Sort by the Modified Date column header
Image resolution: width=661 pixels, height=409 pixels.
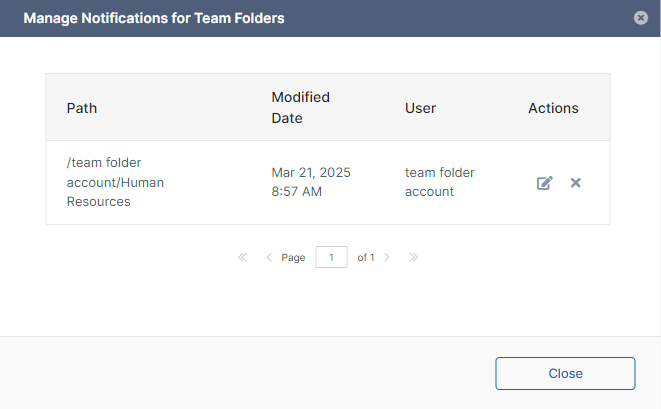coord(300,107)
